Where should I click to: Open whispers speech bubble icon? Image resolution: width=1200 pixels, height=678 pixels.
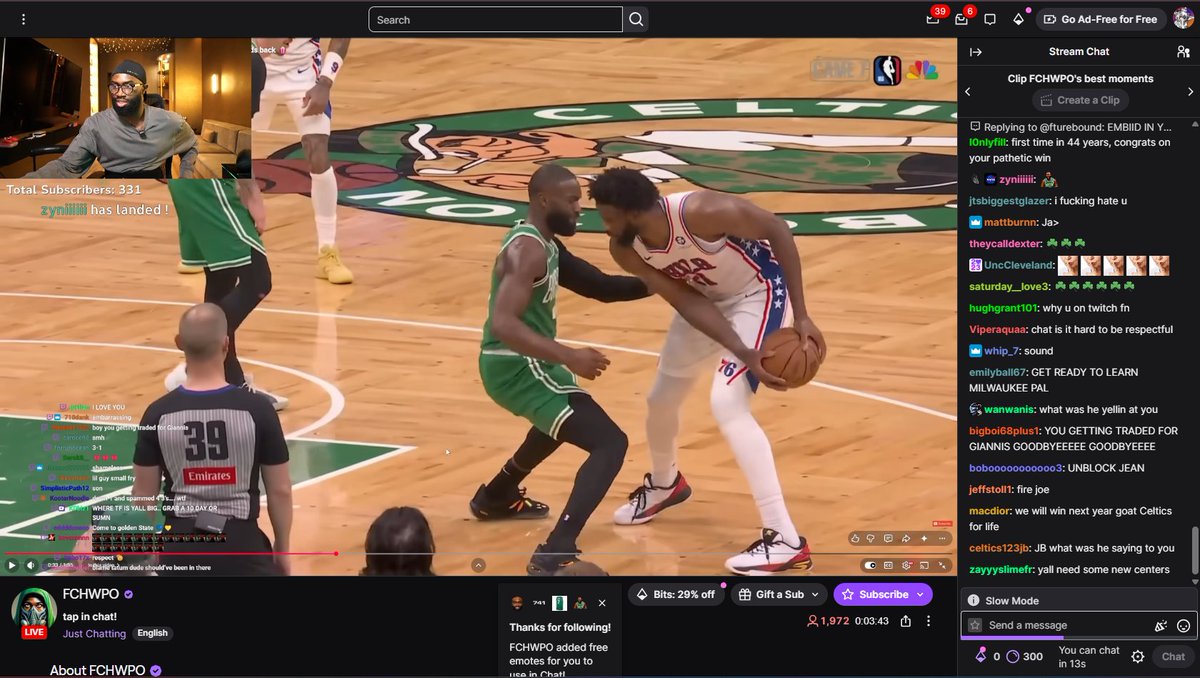[x=990, y=19]
